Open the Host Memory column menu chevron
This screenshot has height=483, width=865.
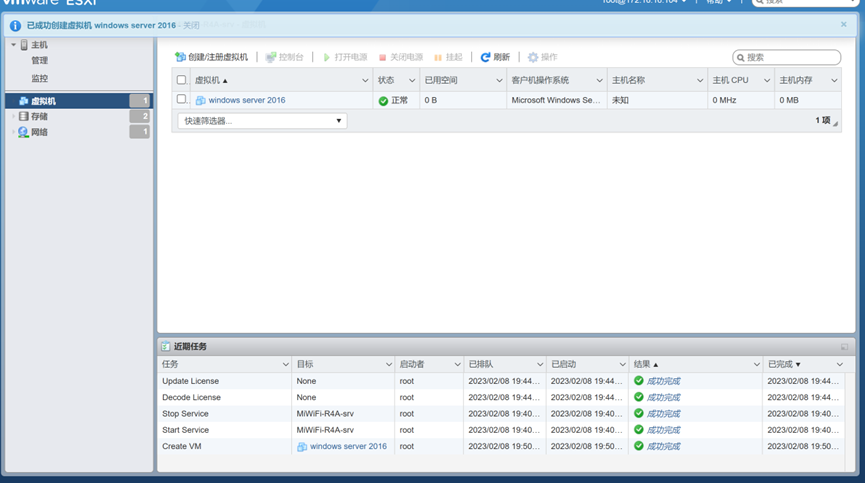tap(834, 80)
